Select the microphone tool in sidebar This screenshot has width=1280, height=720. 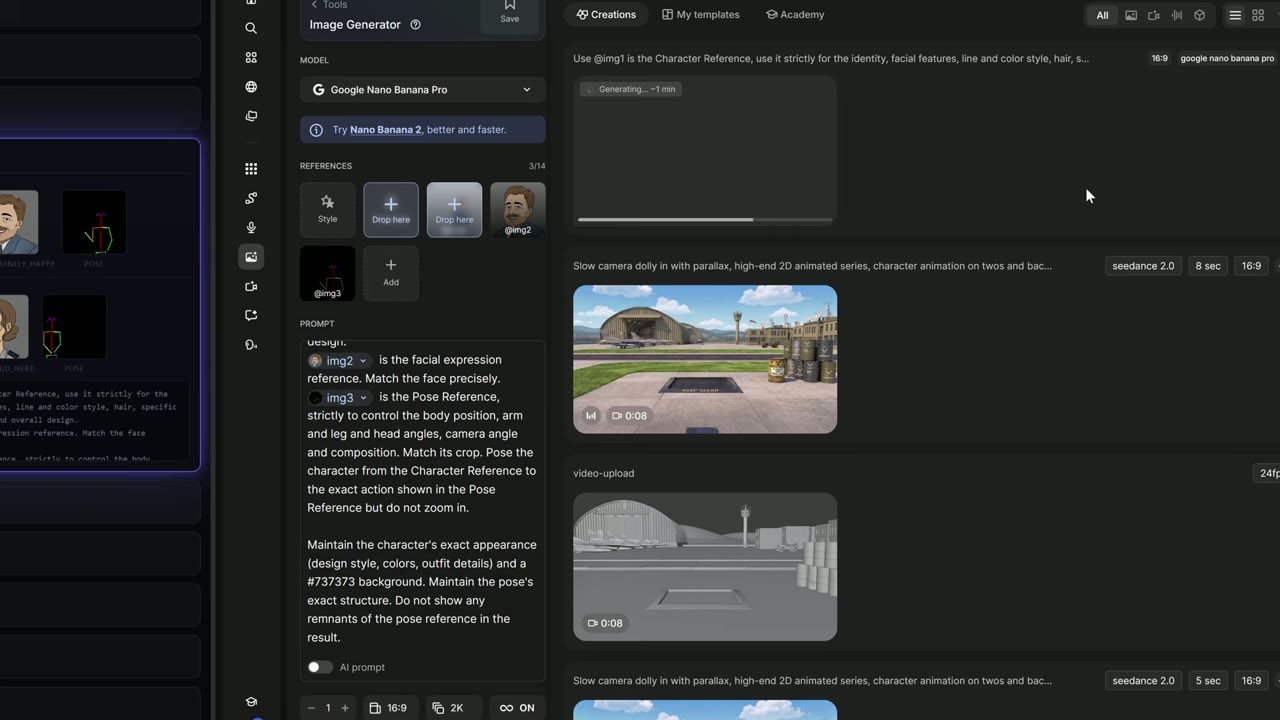pyautogui.click(x=251, y=228)
